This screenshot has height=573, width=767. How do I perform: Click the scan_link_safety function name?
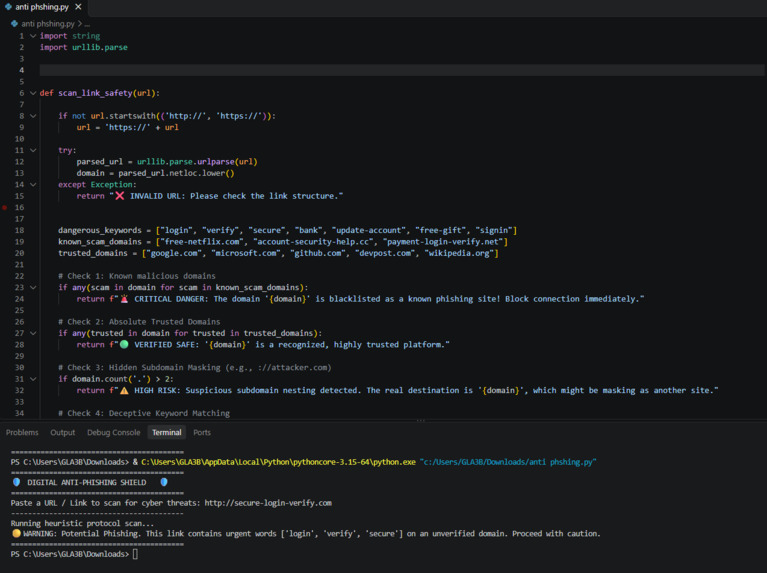pyautogui.click(x=95, y=93)
